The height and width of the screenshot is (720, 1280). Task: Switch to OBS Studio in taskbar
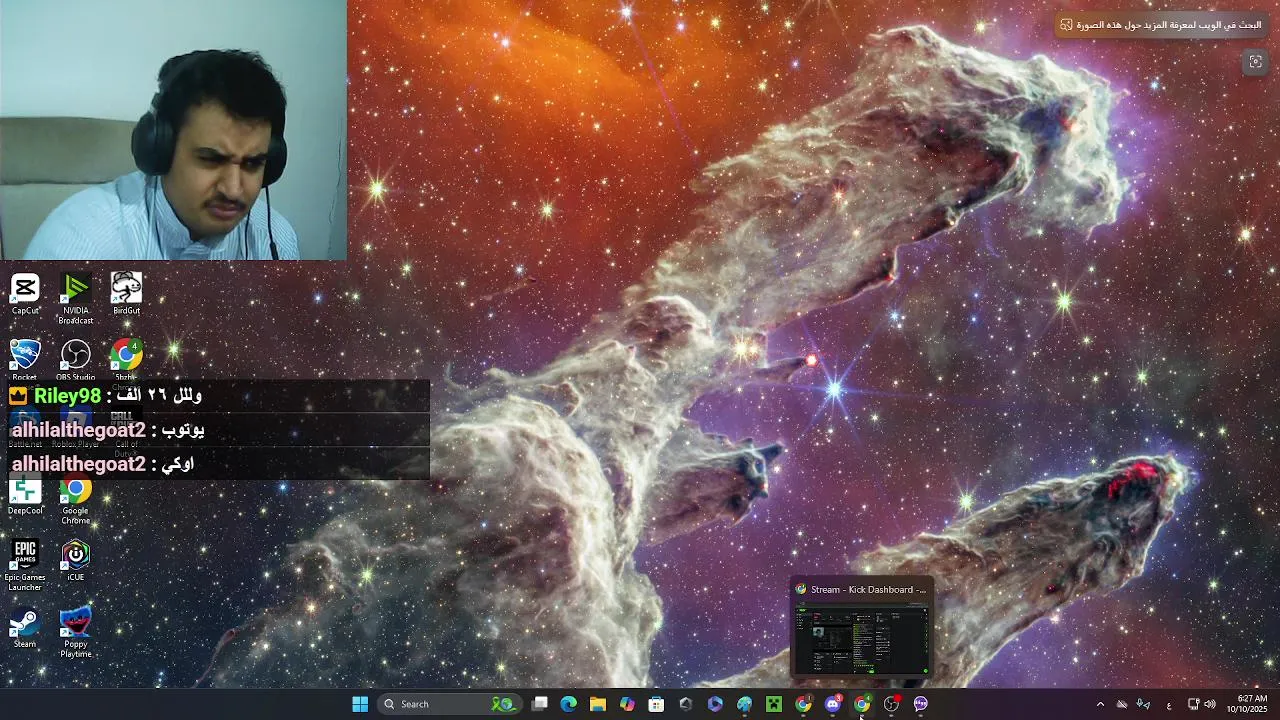[891, 704]
